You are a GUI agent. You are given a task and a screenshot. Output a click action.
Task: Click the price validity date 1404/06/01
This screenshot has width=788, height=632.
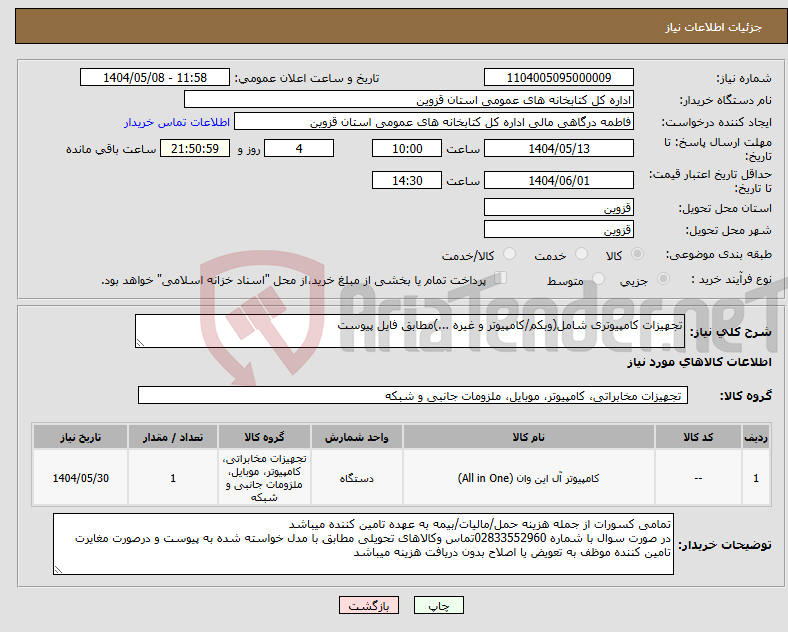click(x=559, y=180)
